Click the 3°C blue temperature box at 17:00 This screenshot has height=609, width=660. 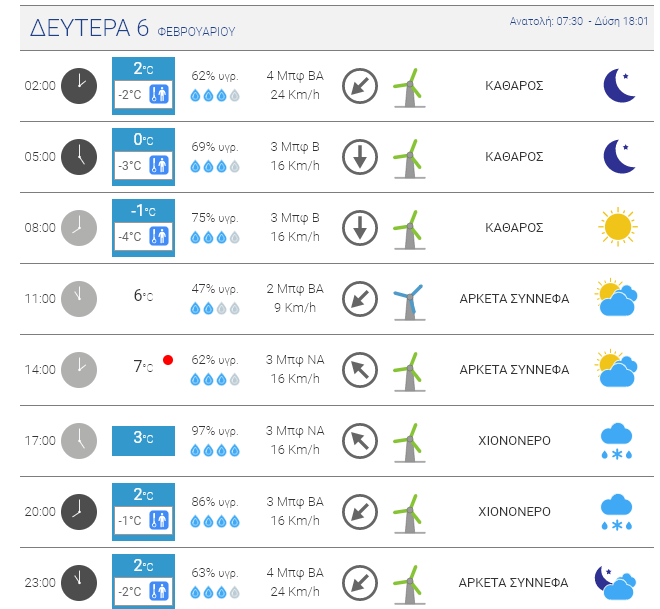tap(143, 441)
